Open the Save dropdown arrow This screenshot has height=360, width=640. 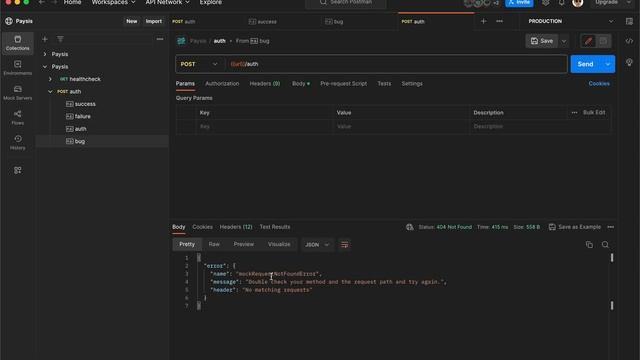click(x=564, y=41)
